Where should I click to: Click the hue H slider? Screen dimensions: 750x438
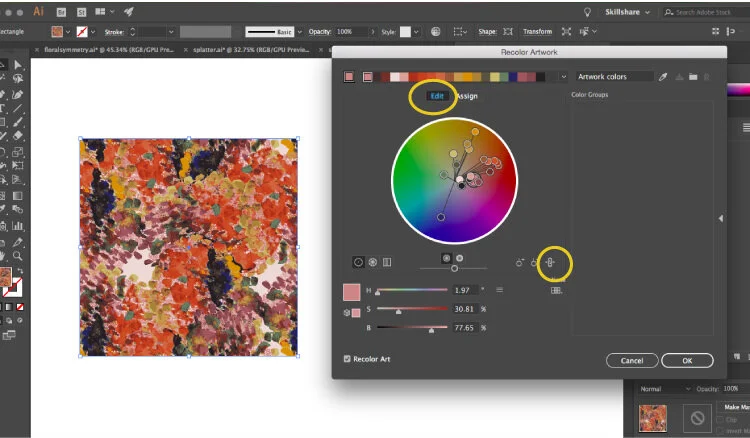pos(412,290)
